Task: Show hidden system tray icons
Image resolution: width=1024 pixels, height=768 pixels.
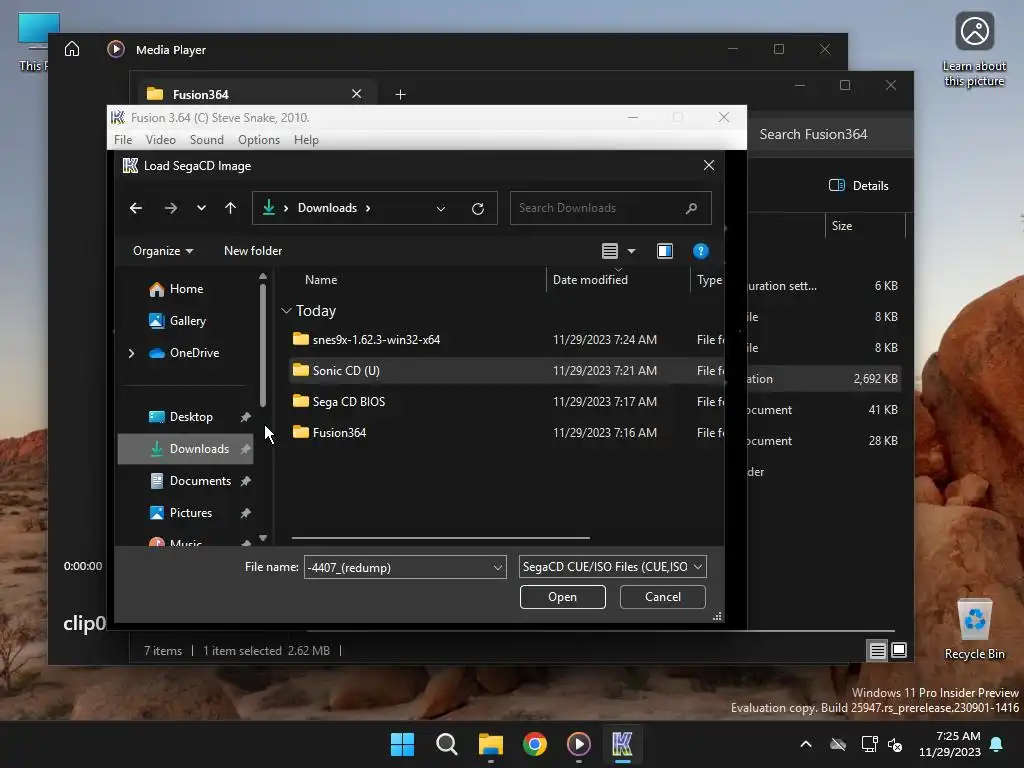Action: point(806,744)
